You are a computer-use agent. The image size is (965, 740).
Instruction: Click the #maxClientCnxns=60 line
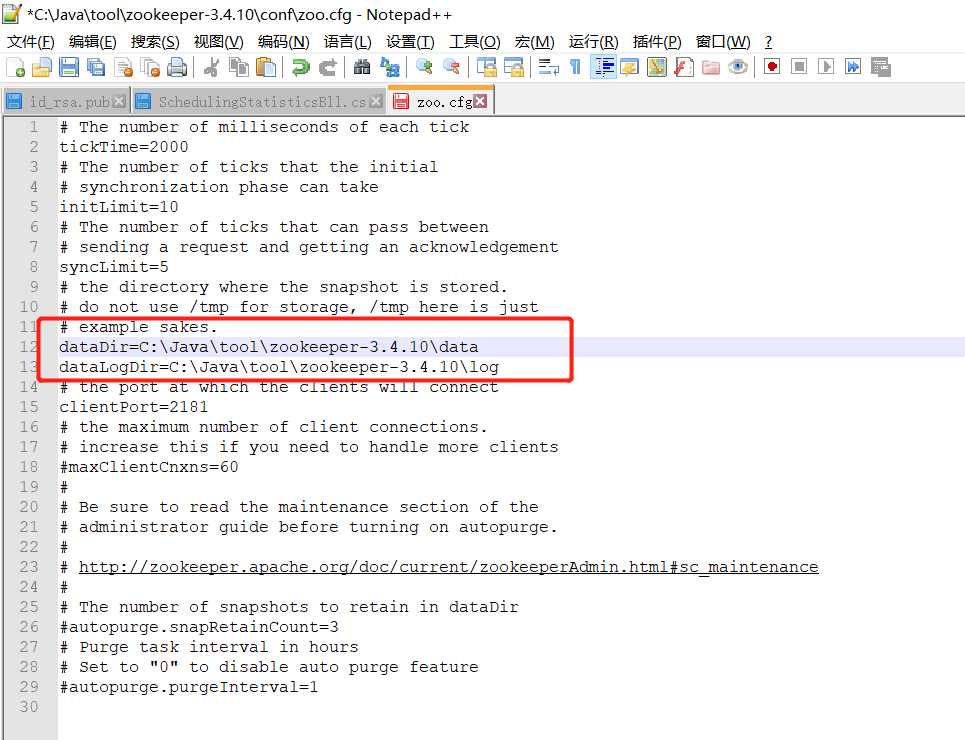coord(149,467)
